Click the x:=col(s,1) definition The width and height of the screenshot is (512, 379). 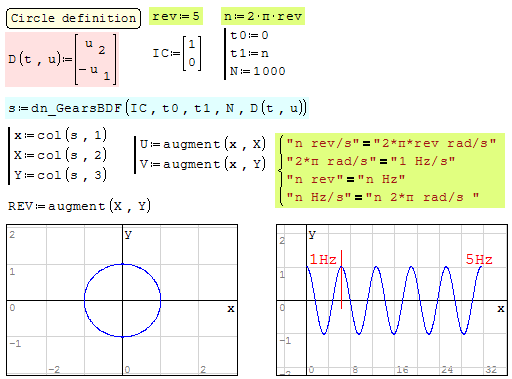(x=60, y=135)
